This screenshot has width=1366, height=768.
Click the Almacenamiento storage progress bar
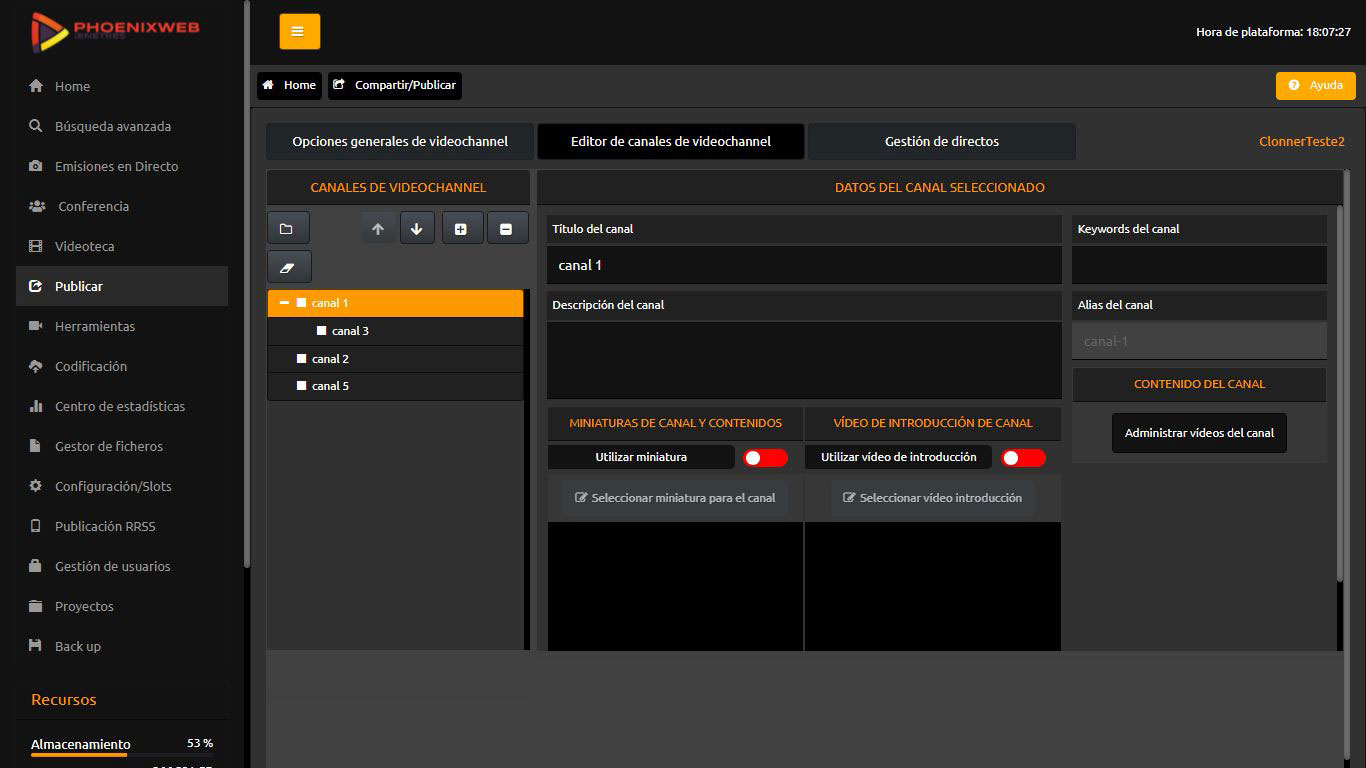pyautogui.click(x=122, y=755)
